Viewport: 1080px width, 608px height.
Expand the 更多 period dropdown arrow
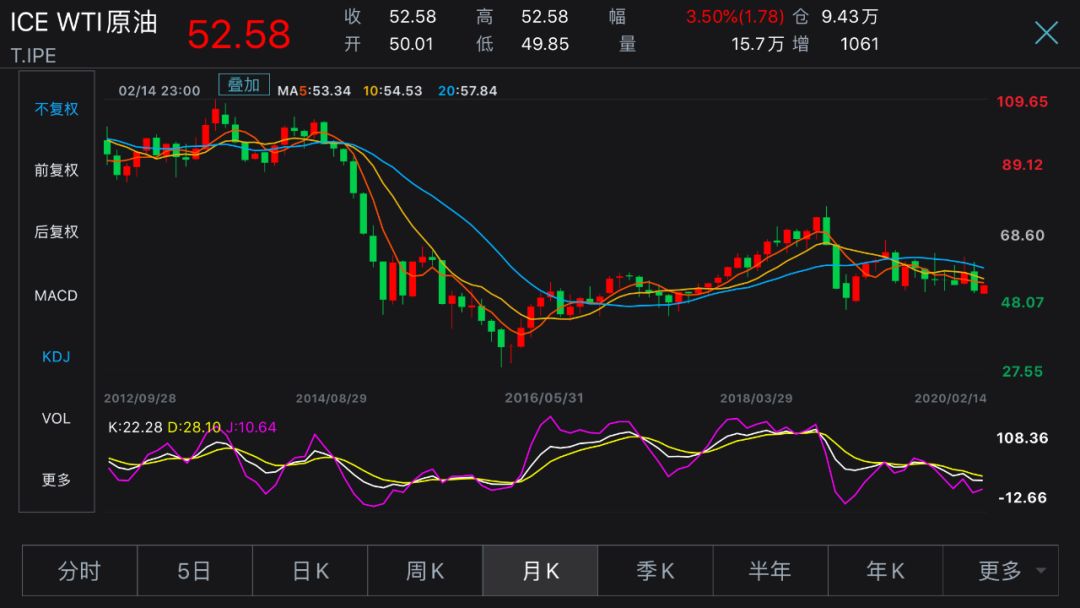(x=1041, y=570)
